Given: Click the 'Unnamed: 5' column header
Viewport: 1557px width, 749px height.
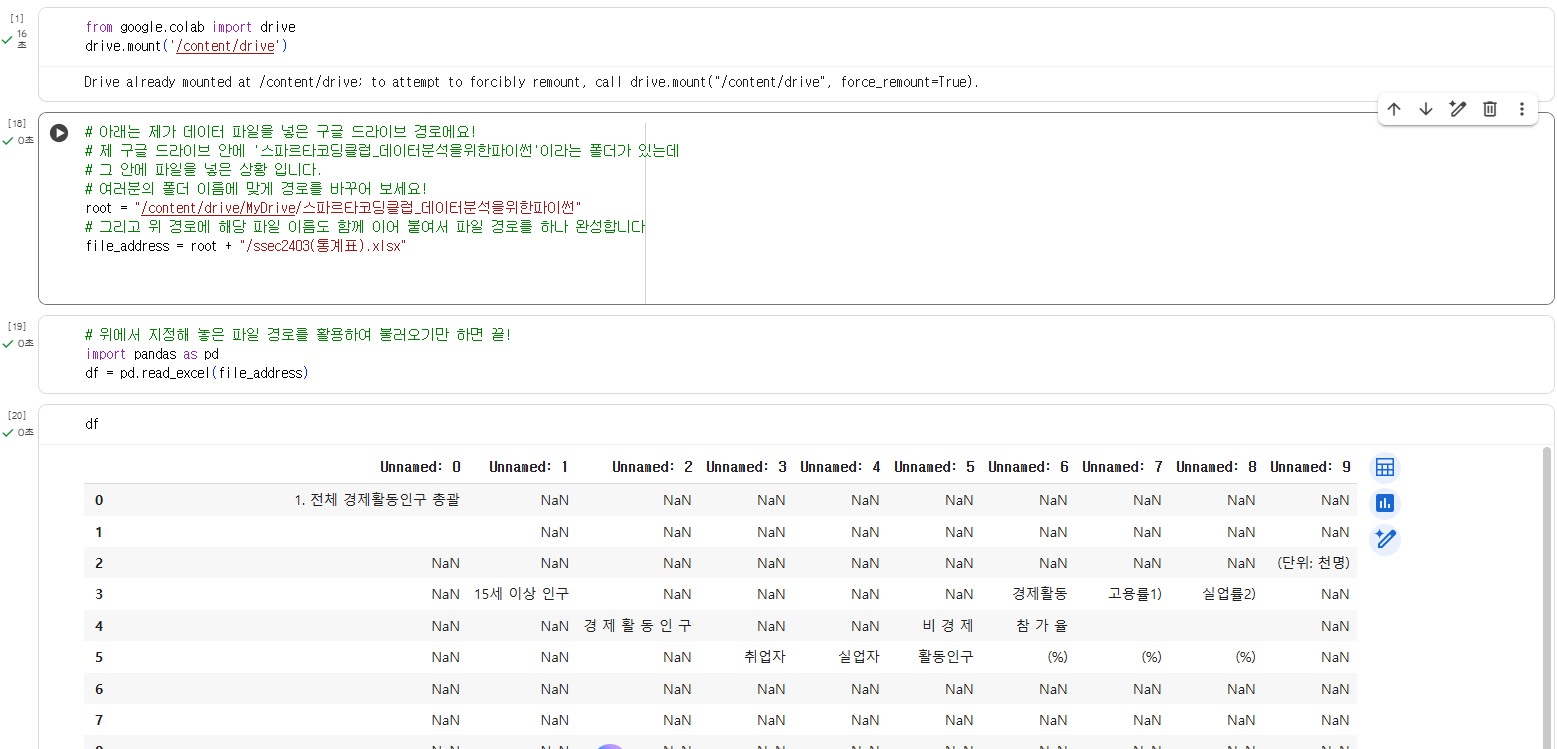Looking at the screenshot, I should click(x=934, y=467).
